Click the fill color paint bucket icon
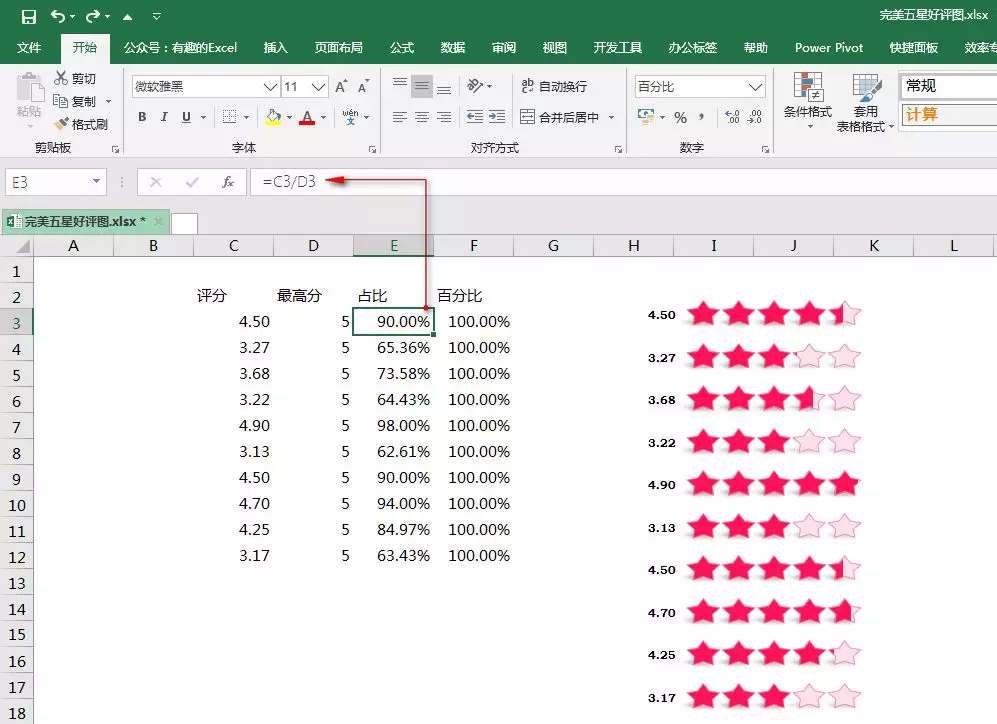Image resolution: width=997 pixels, height=724 pixels. pos(273,117)
